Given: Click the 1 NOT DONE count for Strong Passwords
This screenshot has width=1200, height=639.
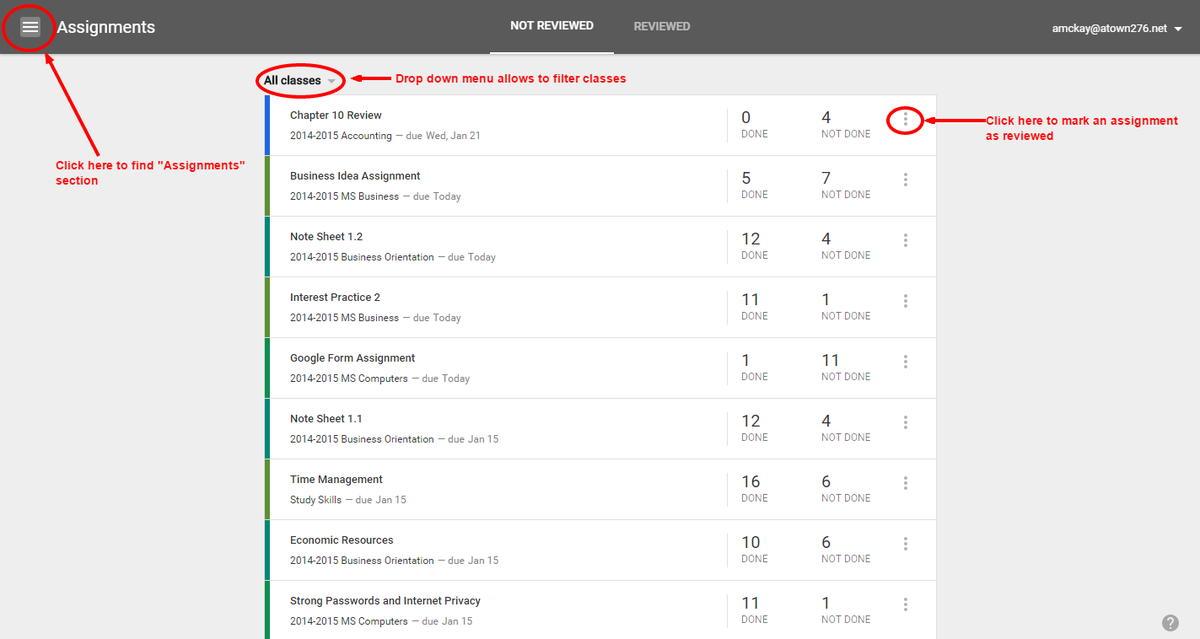Looking at the screenshot, I should (x=846, y=610).
